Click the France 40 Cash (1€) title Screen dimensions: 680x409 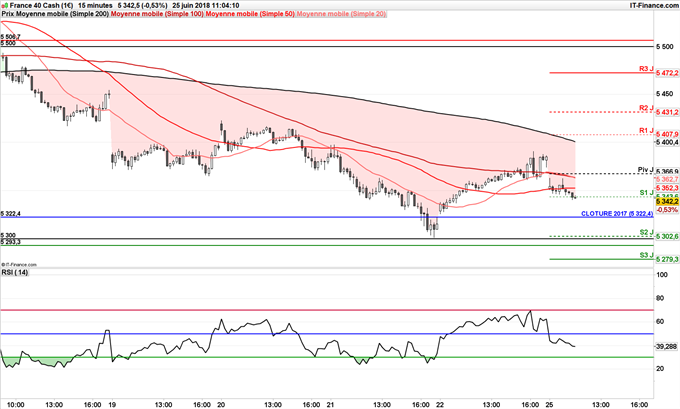[x=41, y=6]
